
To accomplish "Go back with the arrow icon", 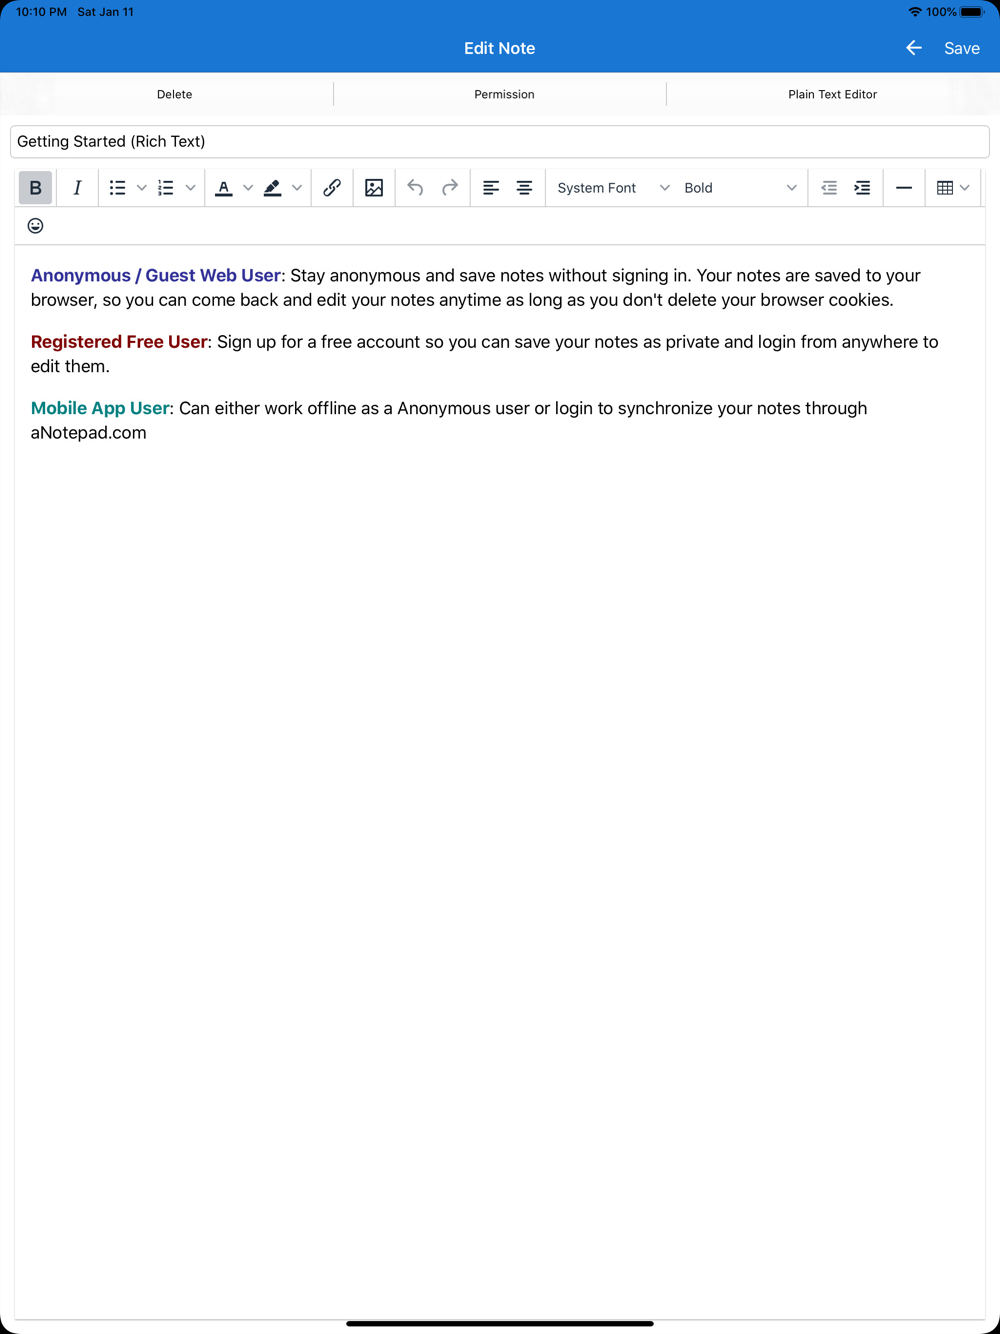I will pyautogui.click(x=914, y=48).
